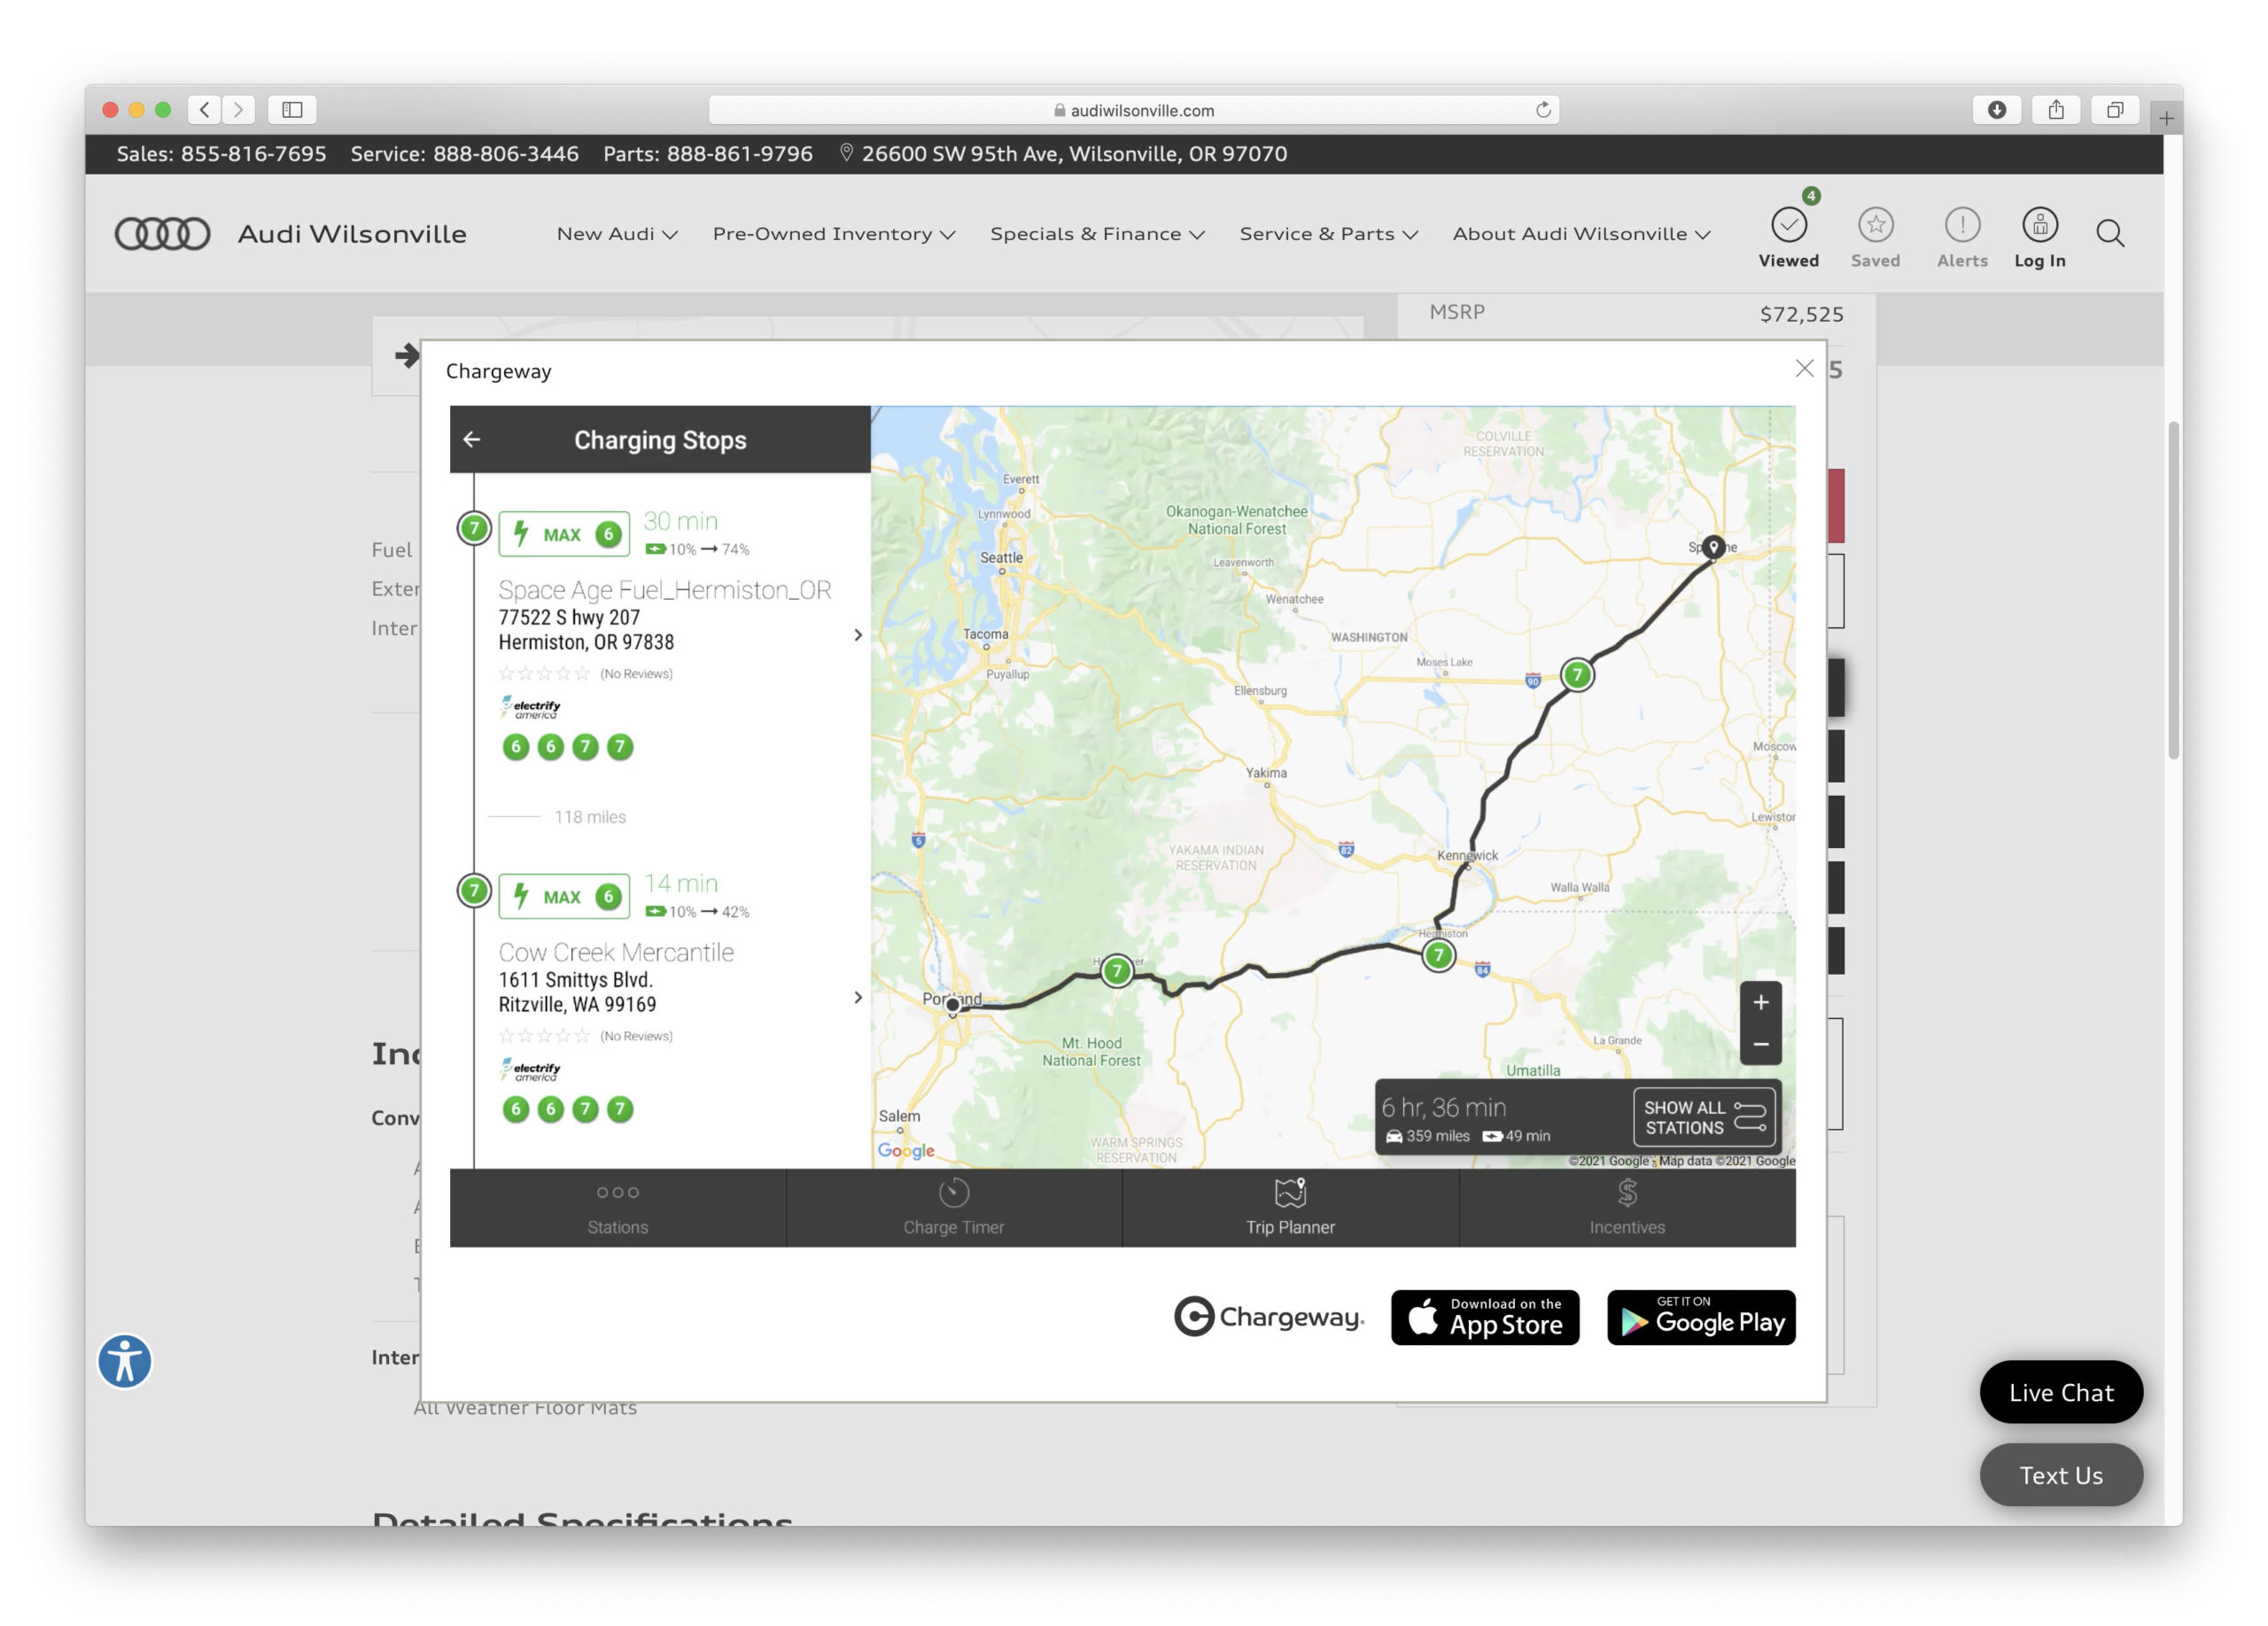Get Chargeway on Google Play
Viewport: 2268px width, 1626px height.
click(1701, 1317)
